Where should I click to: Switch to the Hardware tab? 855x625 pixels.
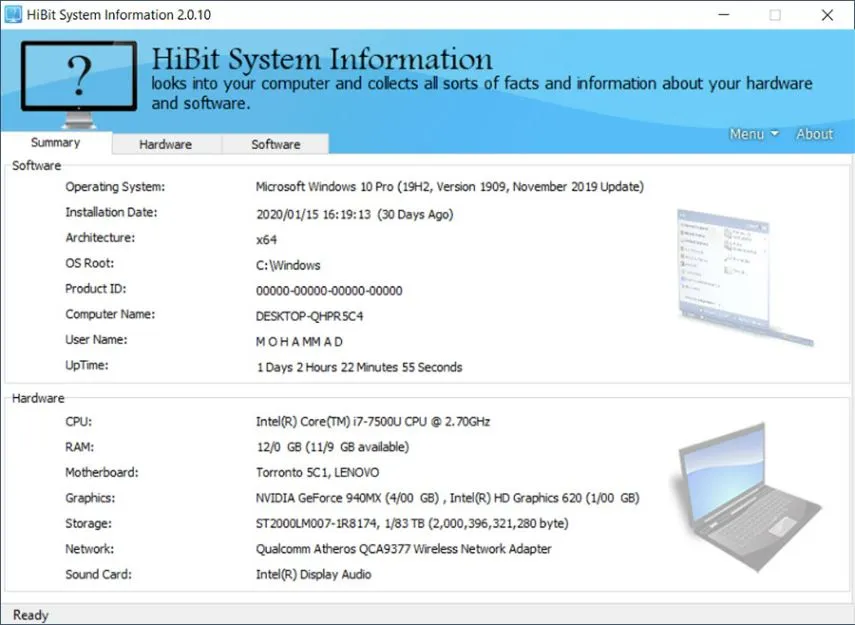(166, 143)
